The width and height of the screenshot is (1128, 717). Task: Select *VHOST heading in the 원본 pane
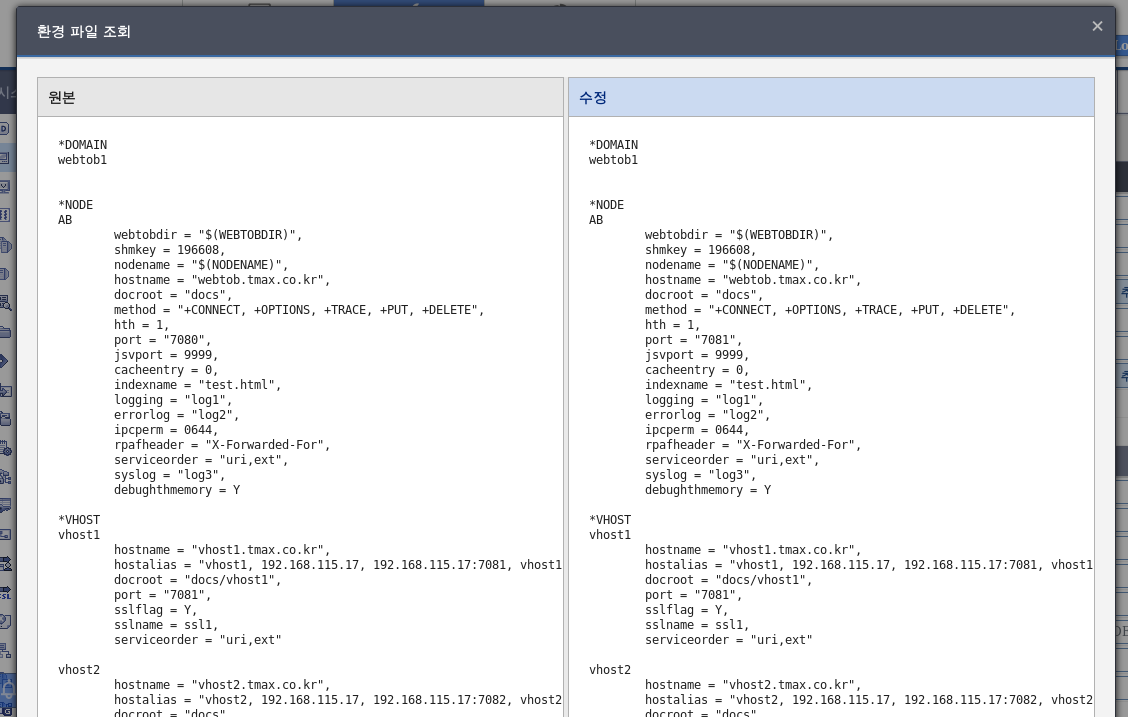tap(79, 520)
